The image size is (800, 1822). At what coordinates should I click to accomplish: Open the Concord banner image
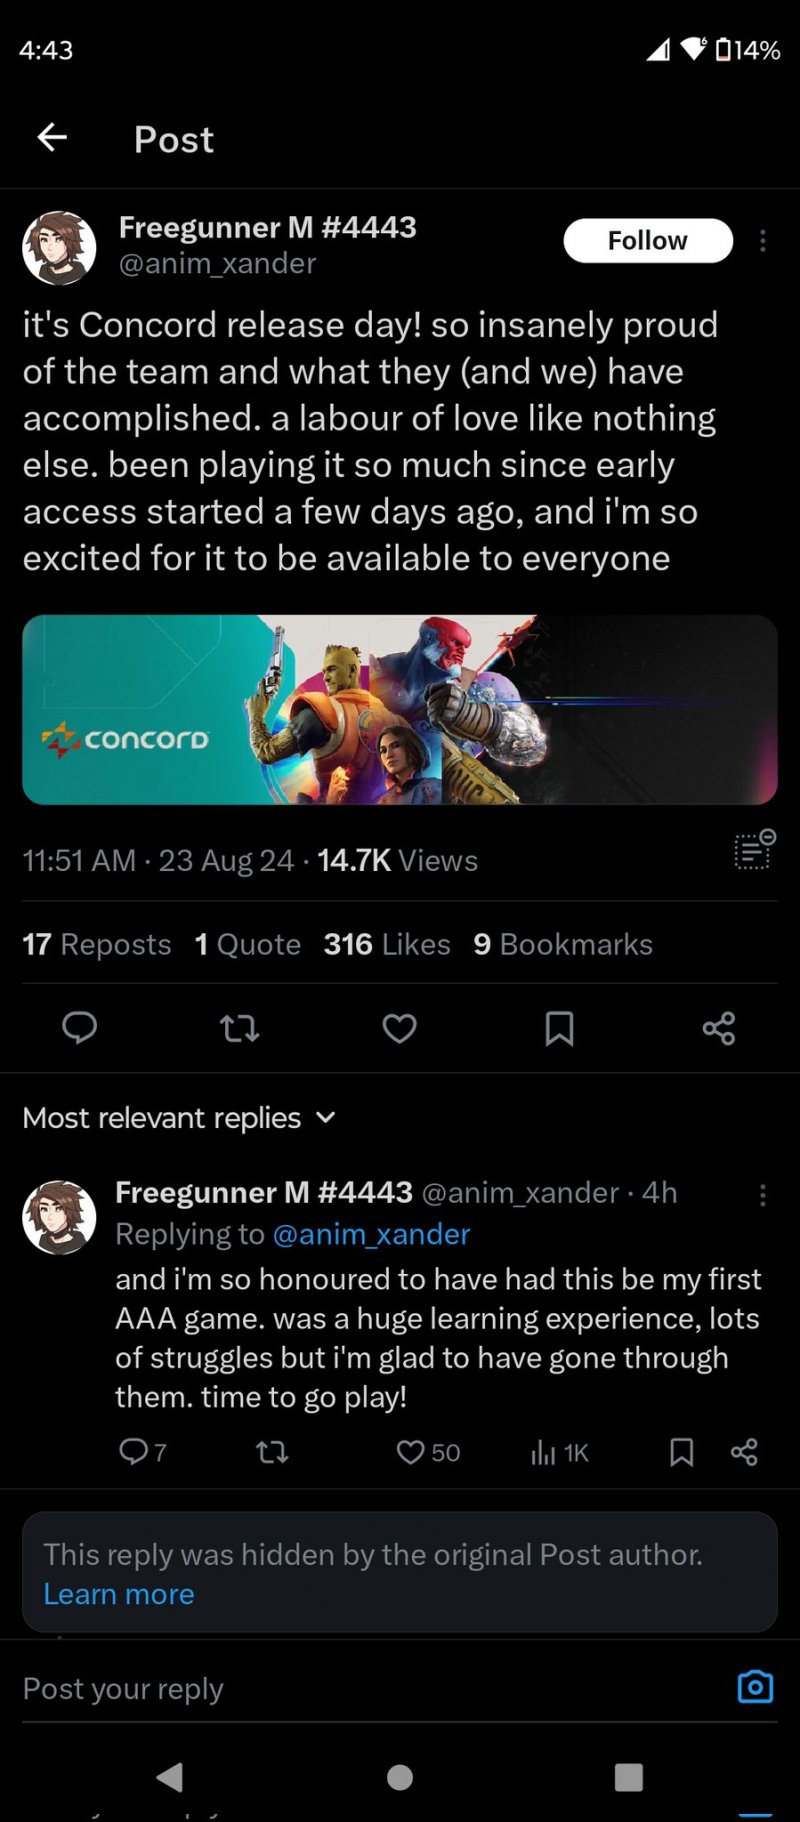[400, 709]
